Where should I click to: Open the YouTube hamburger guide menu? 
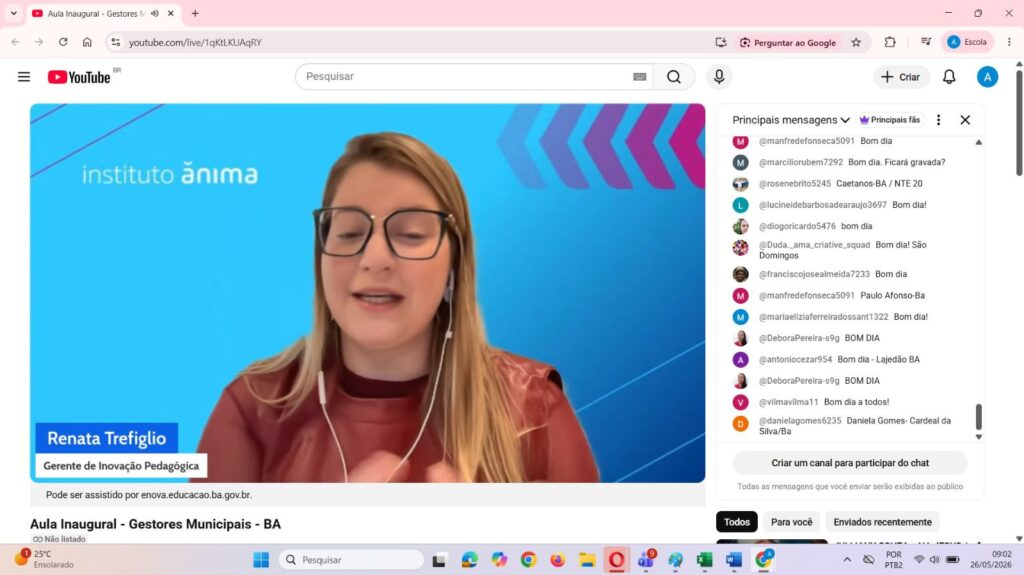[x=24, y=77]
